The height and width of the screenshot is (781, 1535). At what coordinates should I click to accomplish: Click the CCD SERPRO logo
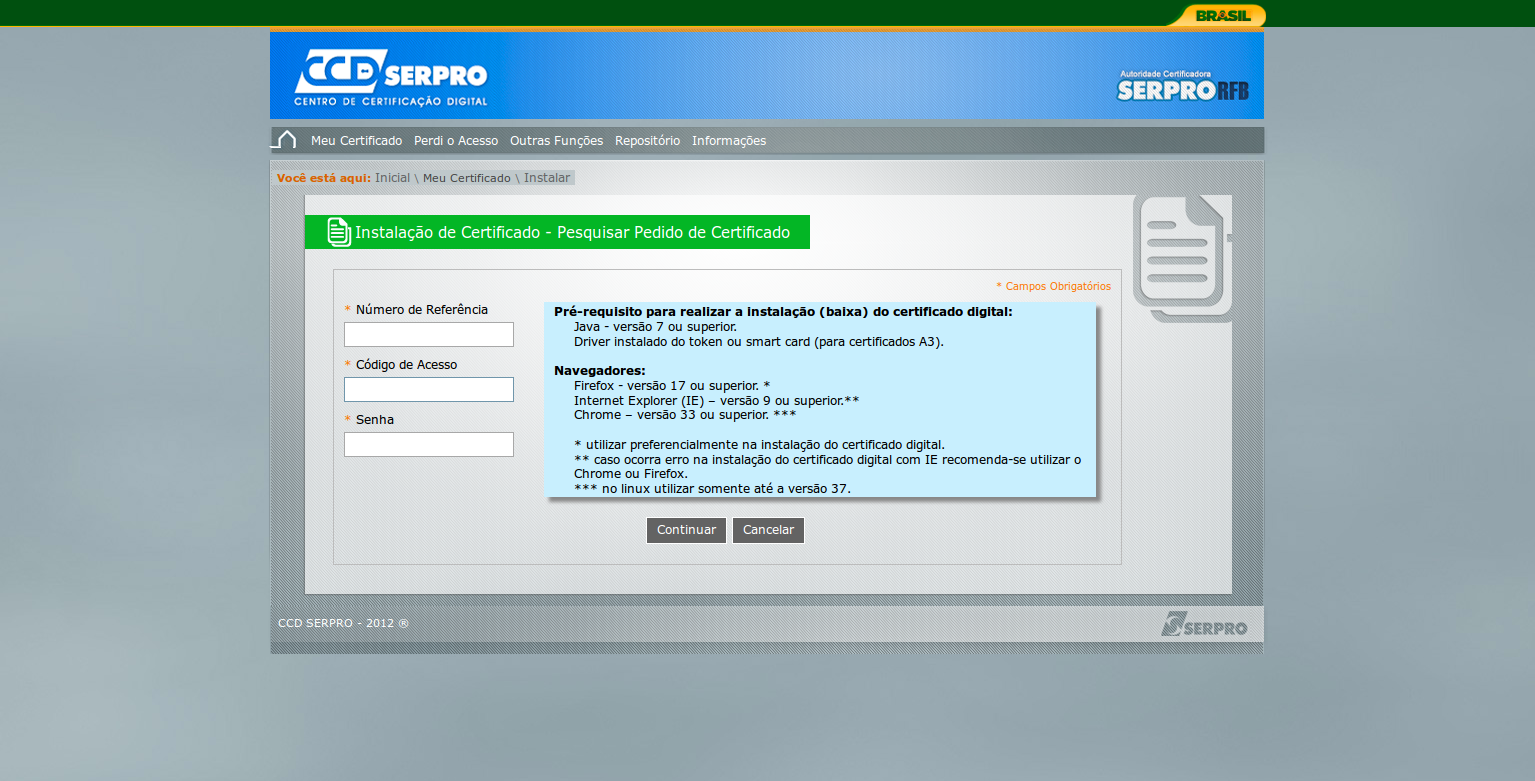[x=389, y=75]
